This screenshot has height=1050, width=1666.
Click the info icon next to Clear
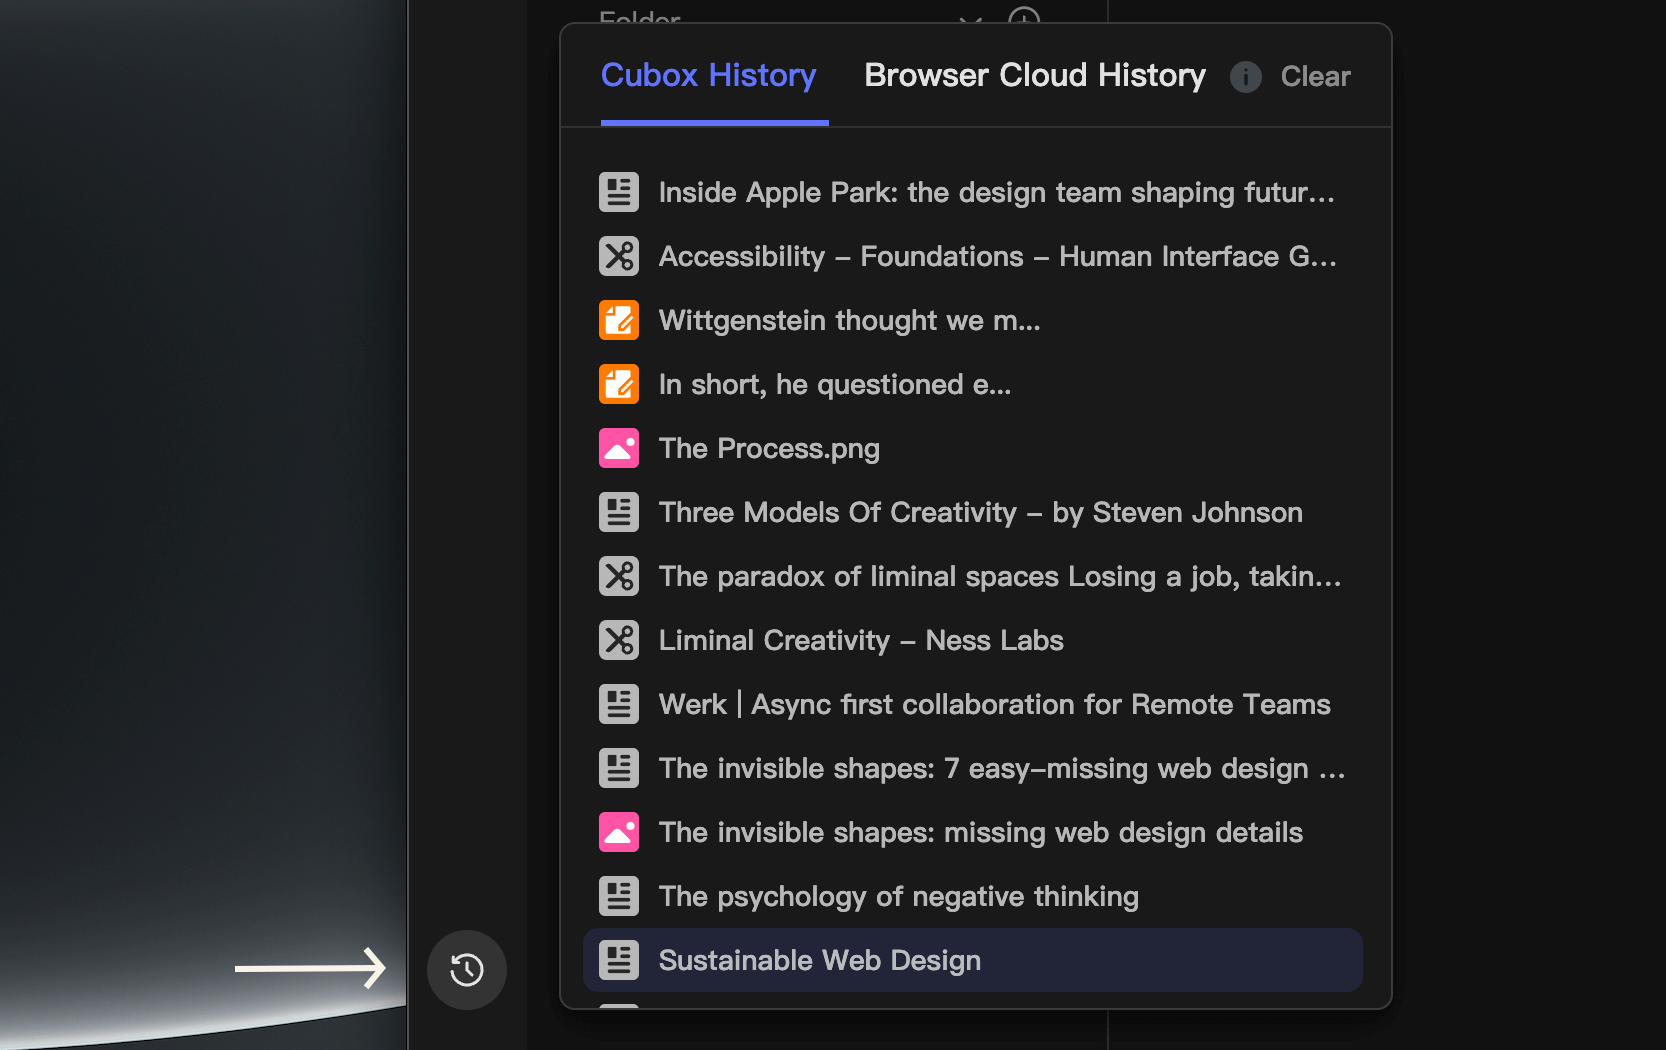(x=1245, y=77)
